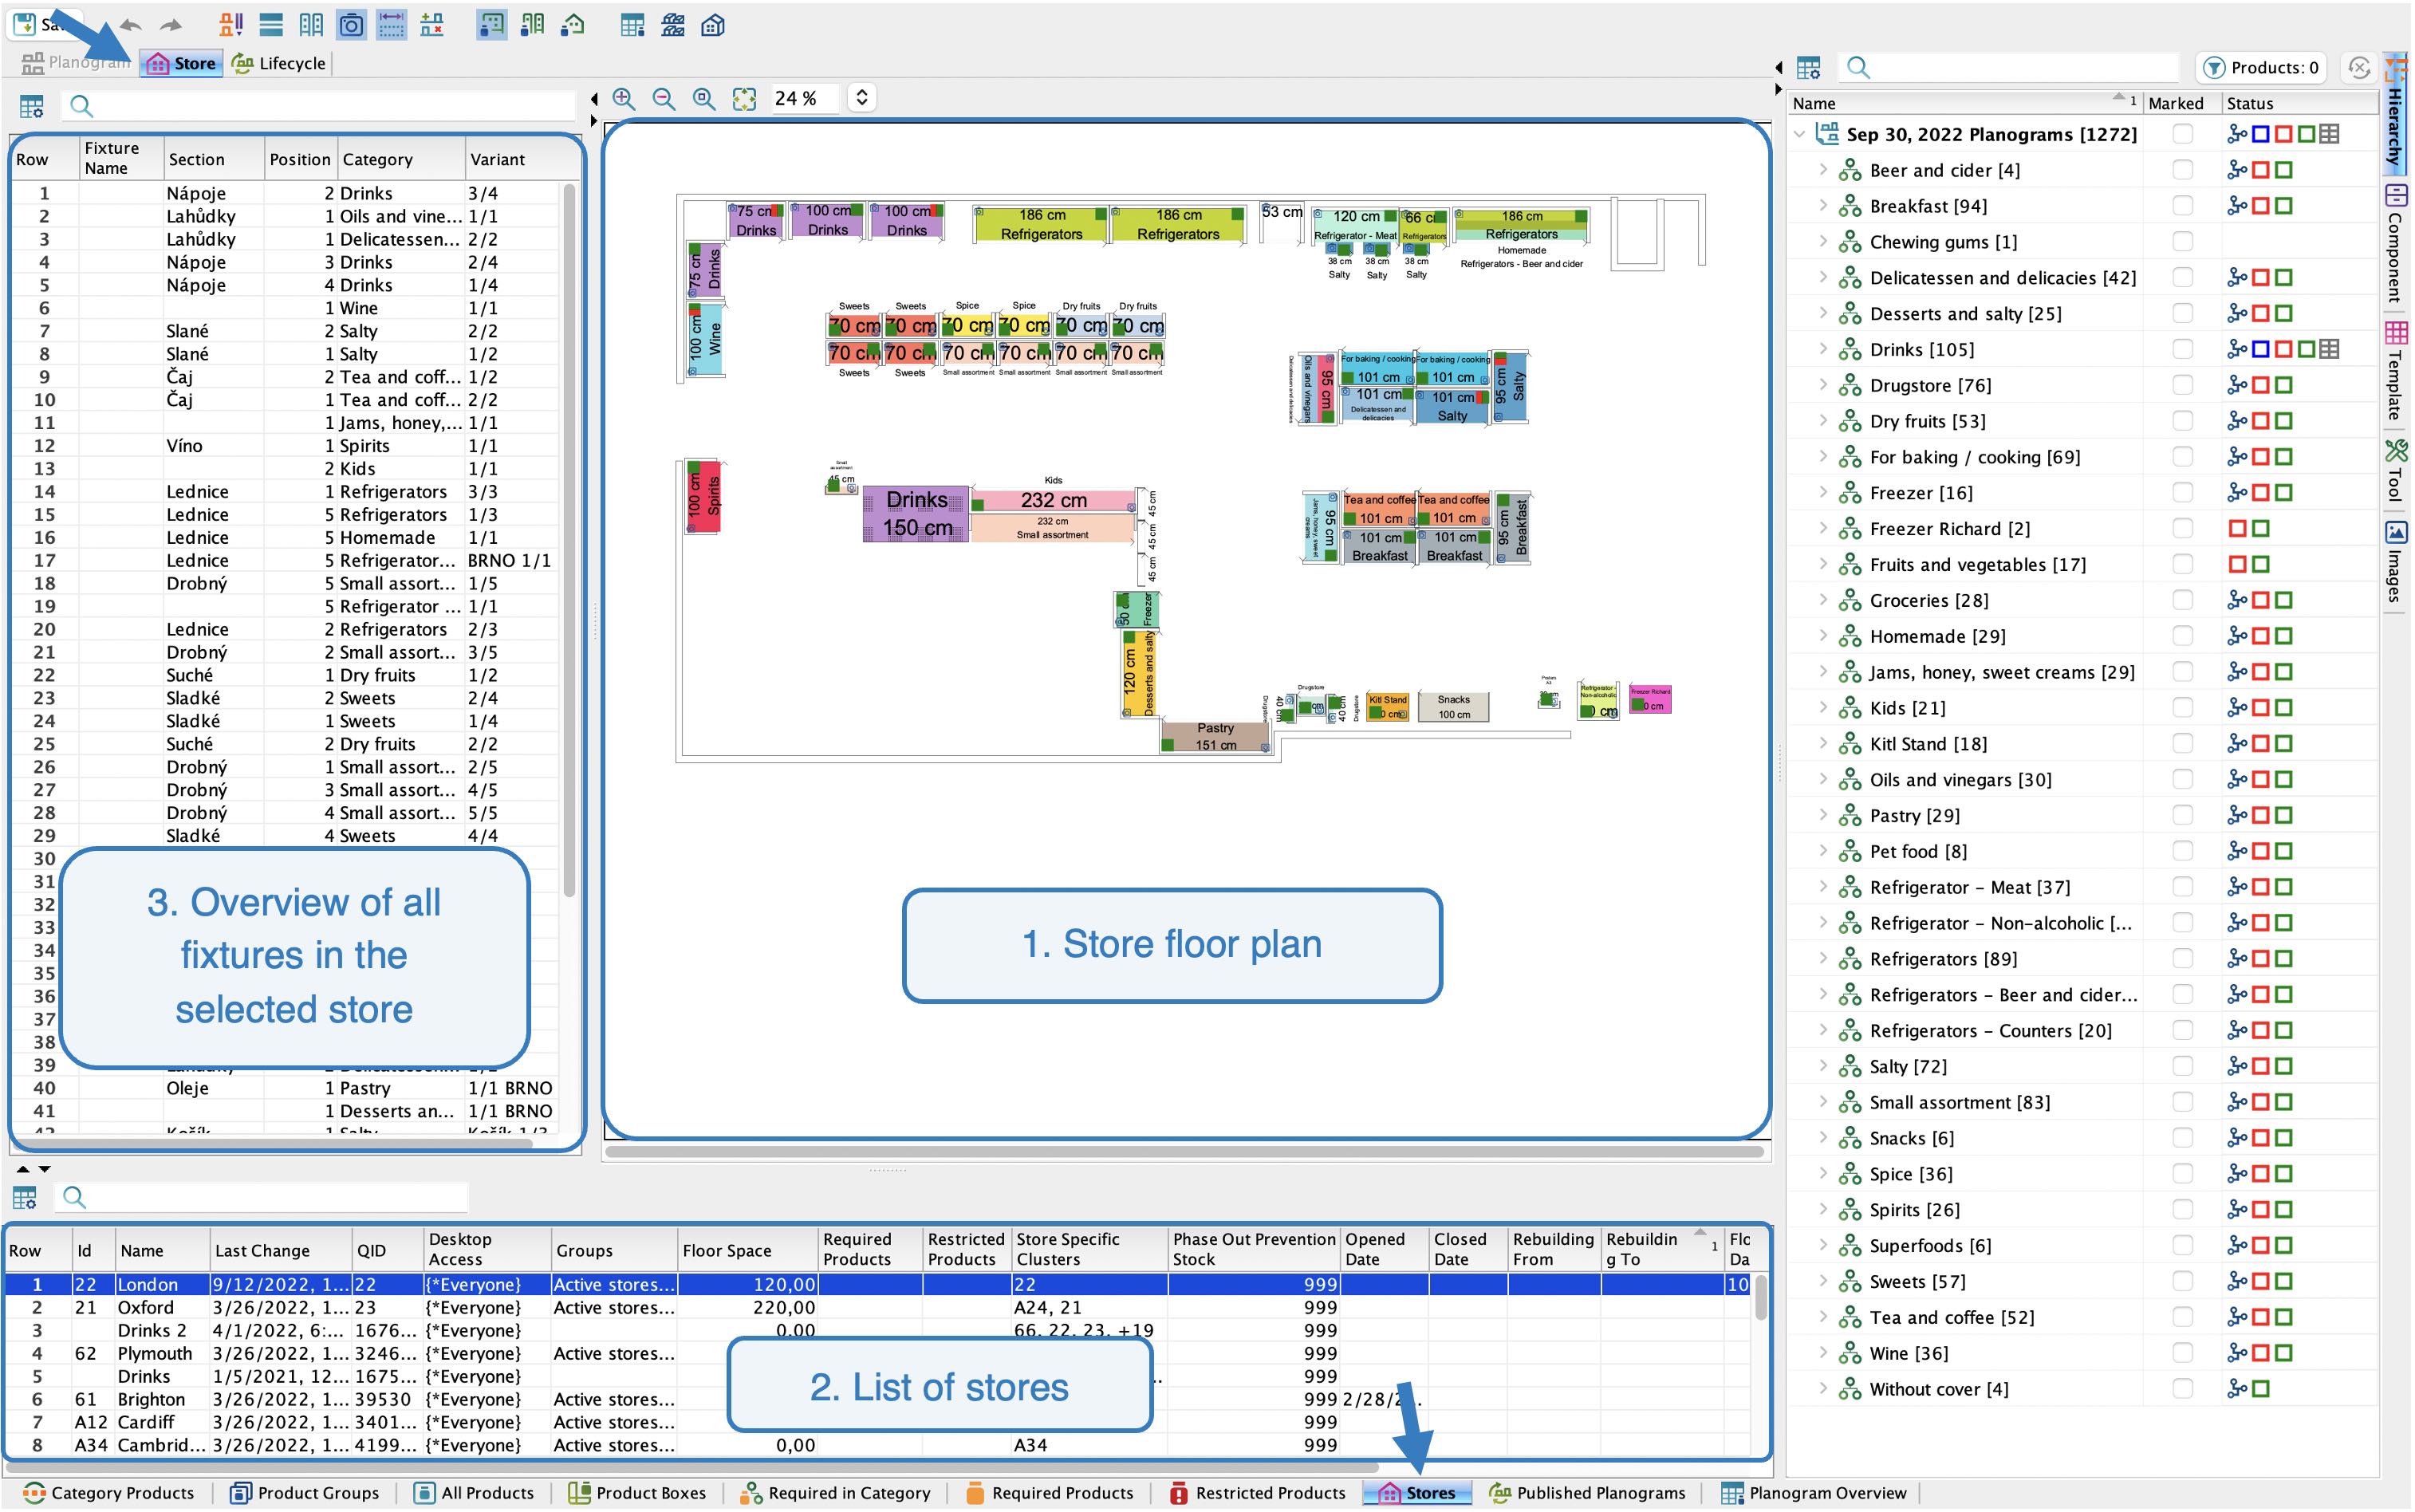The width and height of the screenshot is (2415, 1512).
Task: Zoom in on the floor plan
Action: [x=624, y=98]
